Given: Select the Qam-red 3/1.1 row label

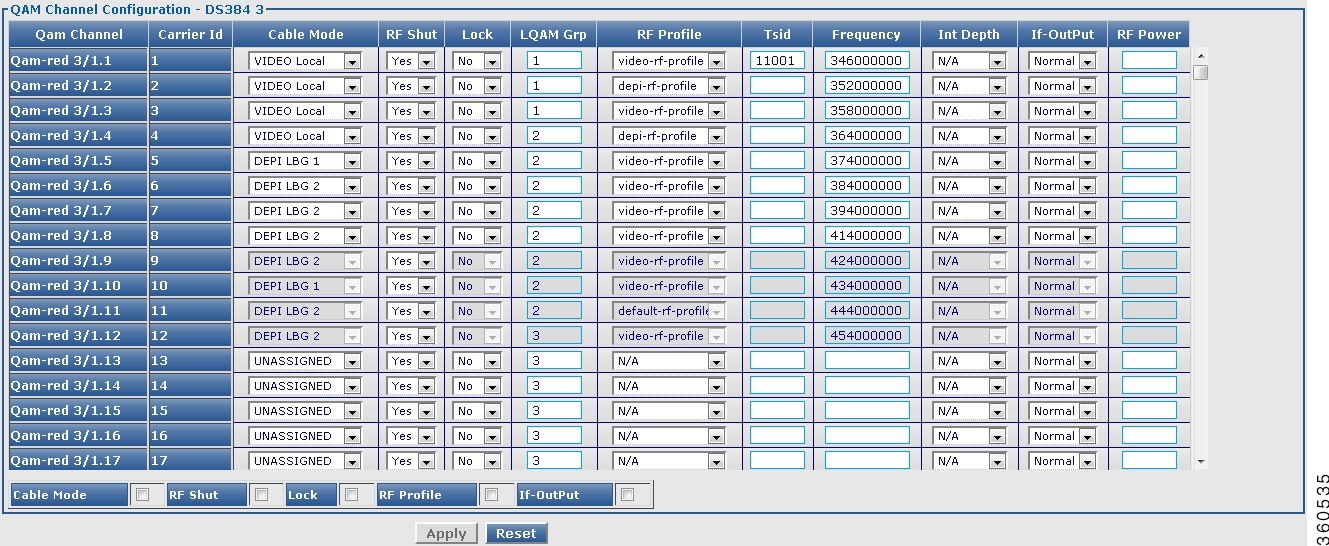Looking at the screenshot, I should click(78, 61).
